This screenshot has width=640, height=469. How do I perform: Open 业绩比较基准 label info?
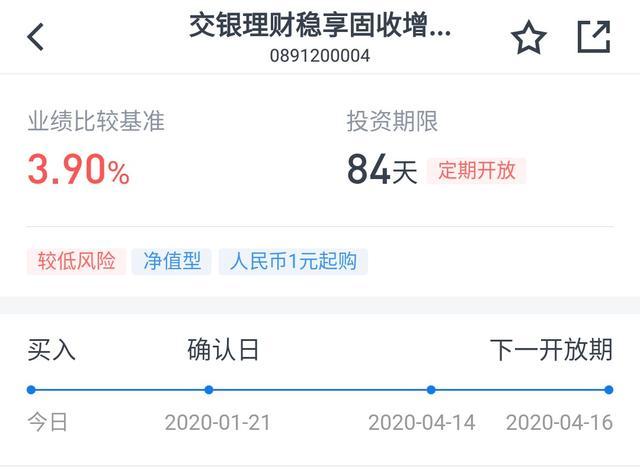(x=96, y=121)
